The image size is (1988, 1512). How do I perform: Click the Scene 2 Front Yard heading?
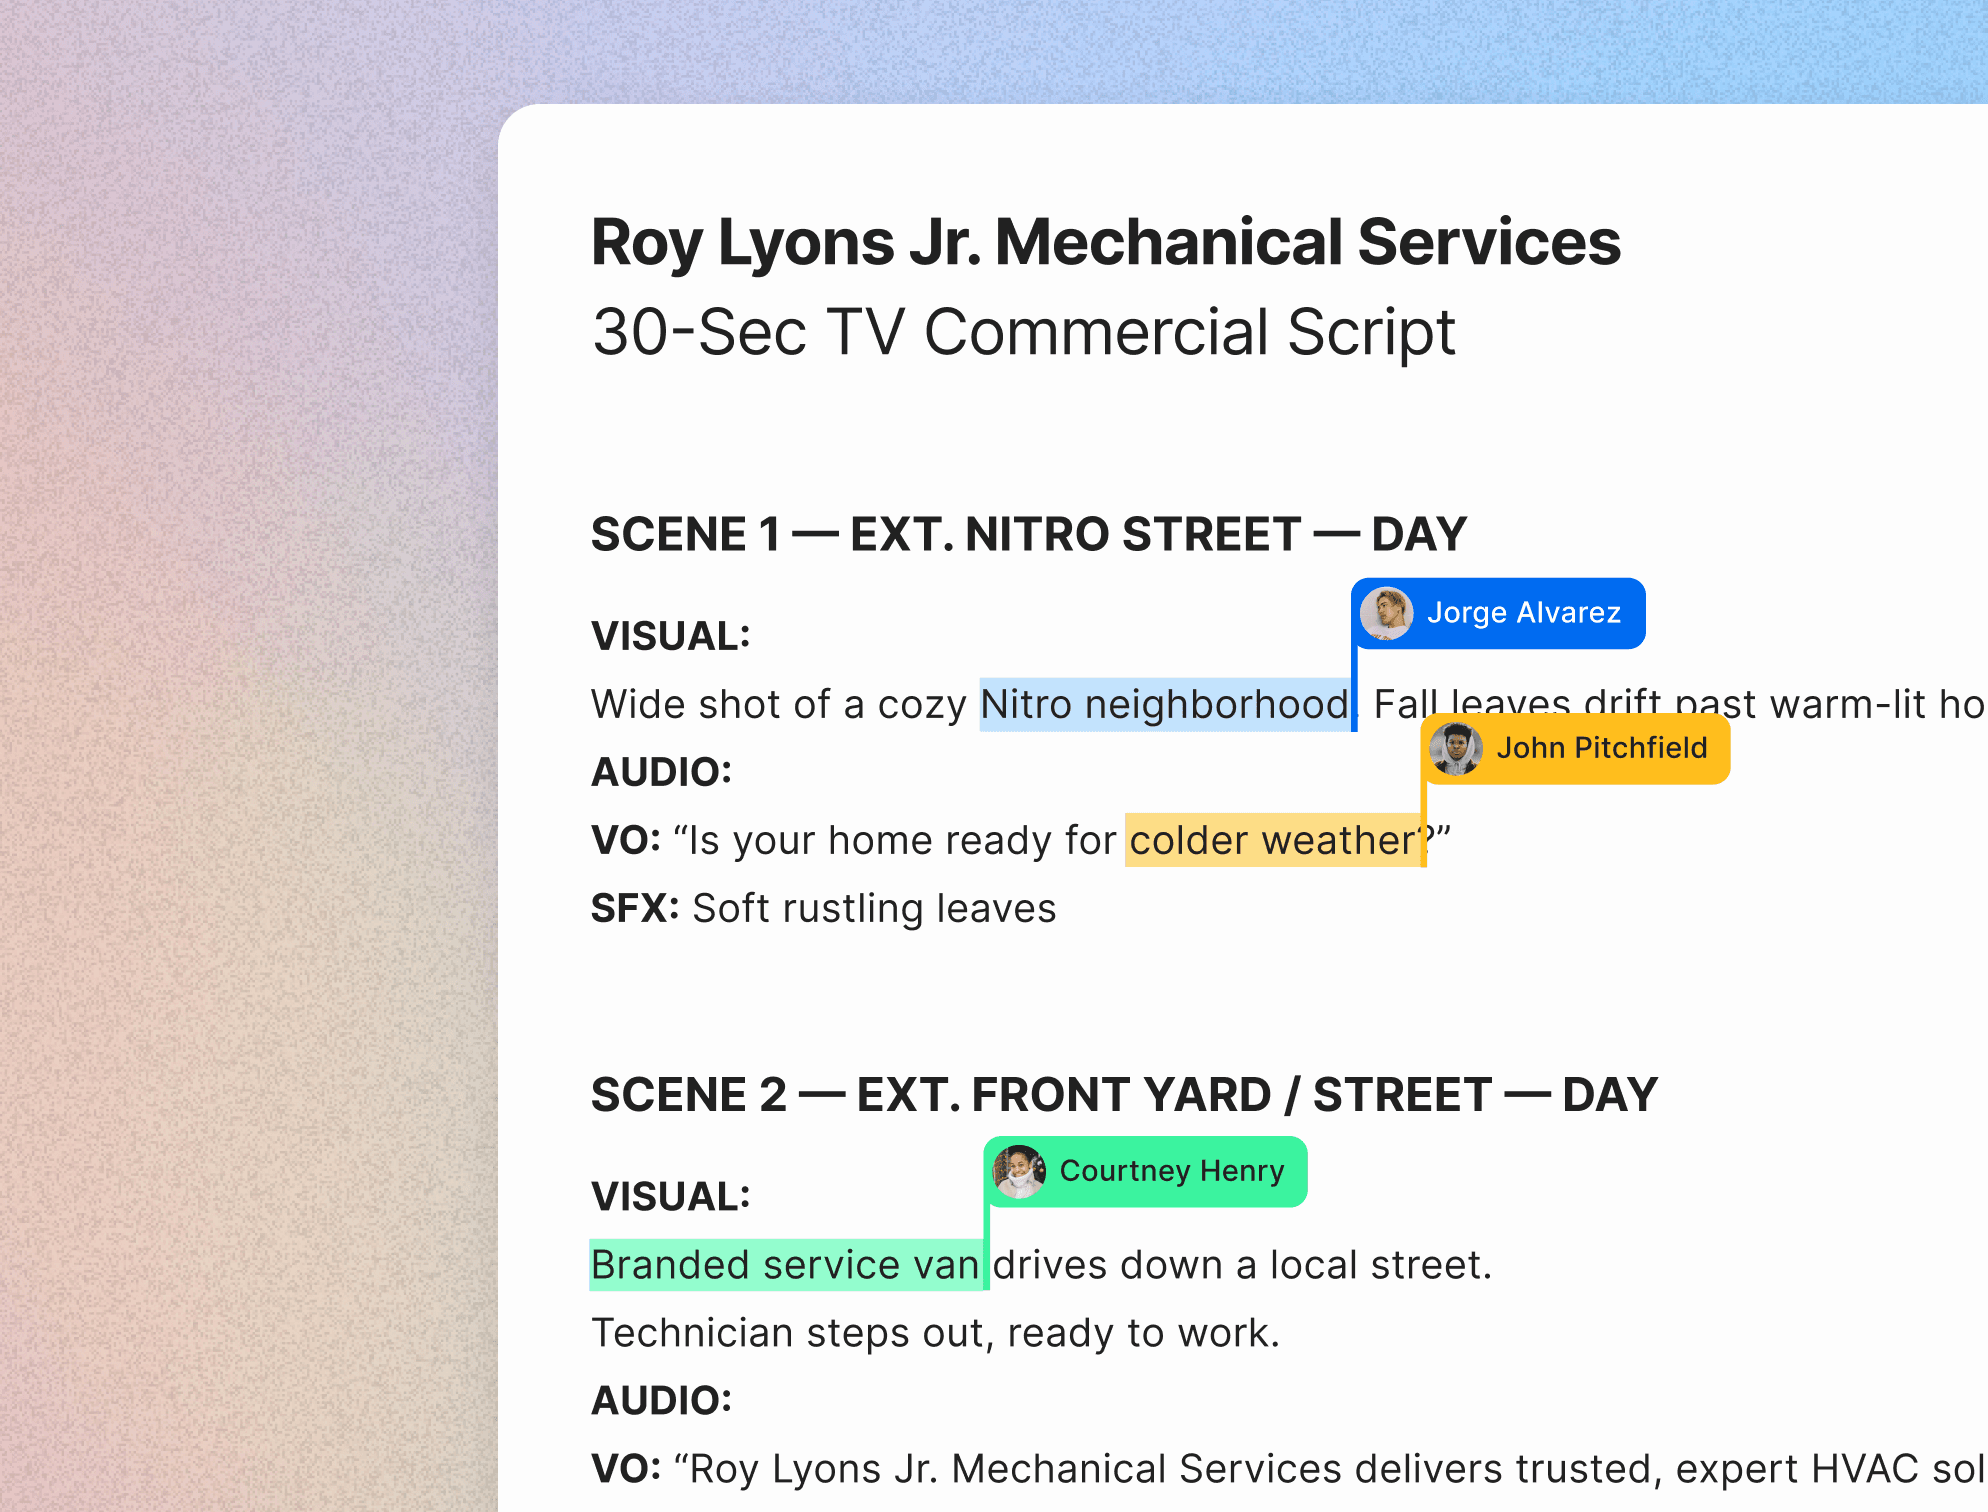click(x=1123, y=1095)
